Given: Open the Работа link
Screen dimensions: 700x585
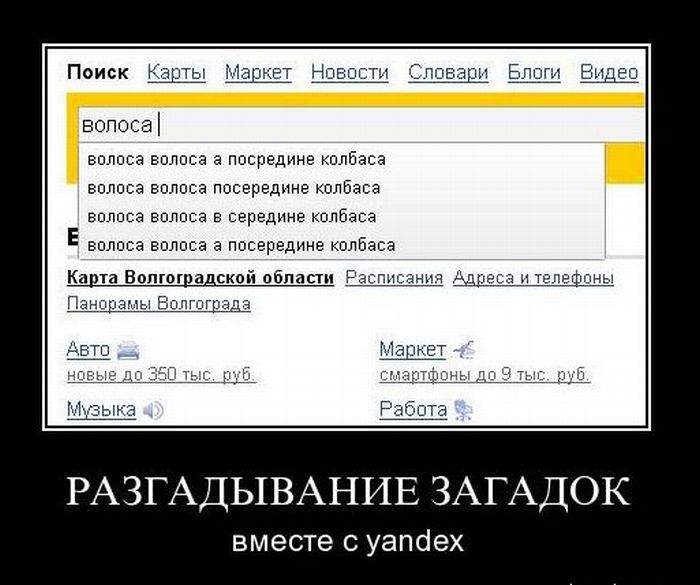Looking at the screenshot, I should (x=413, y=409).
